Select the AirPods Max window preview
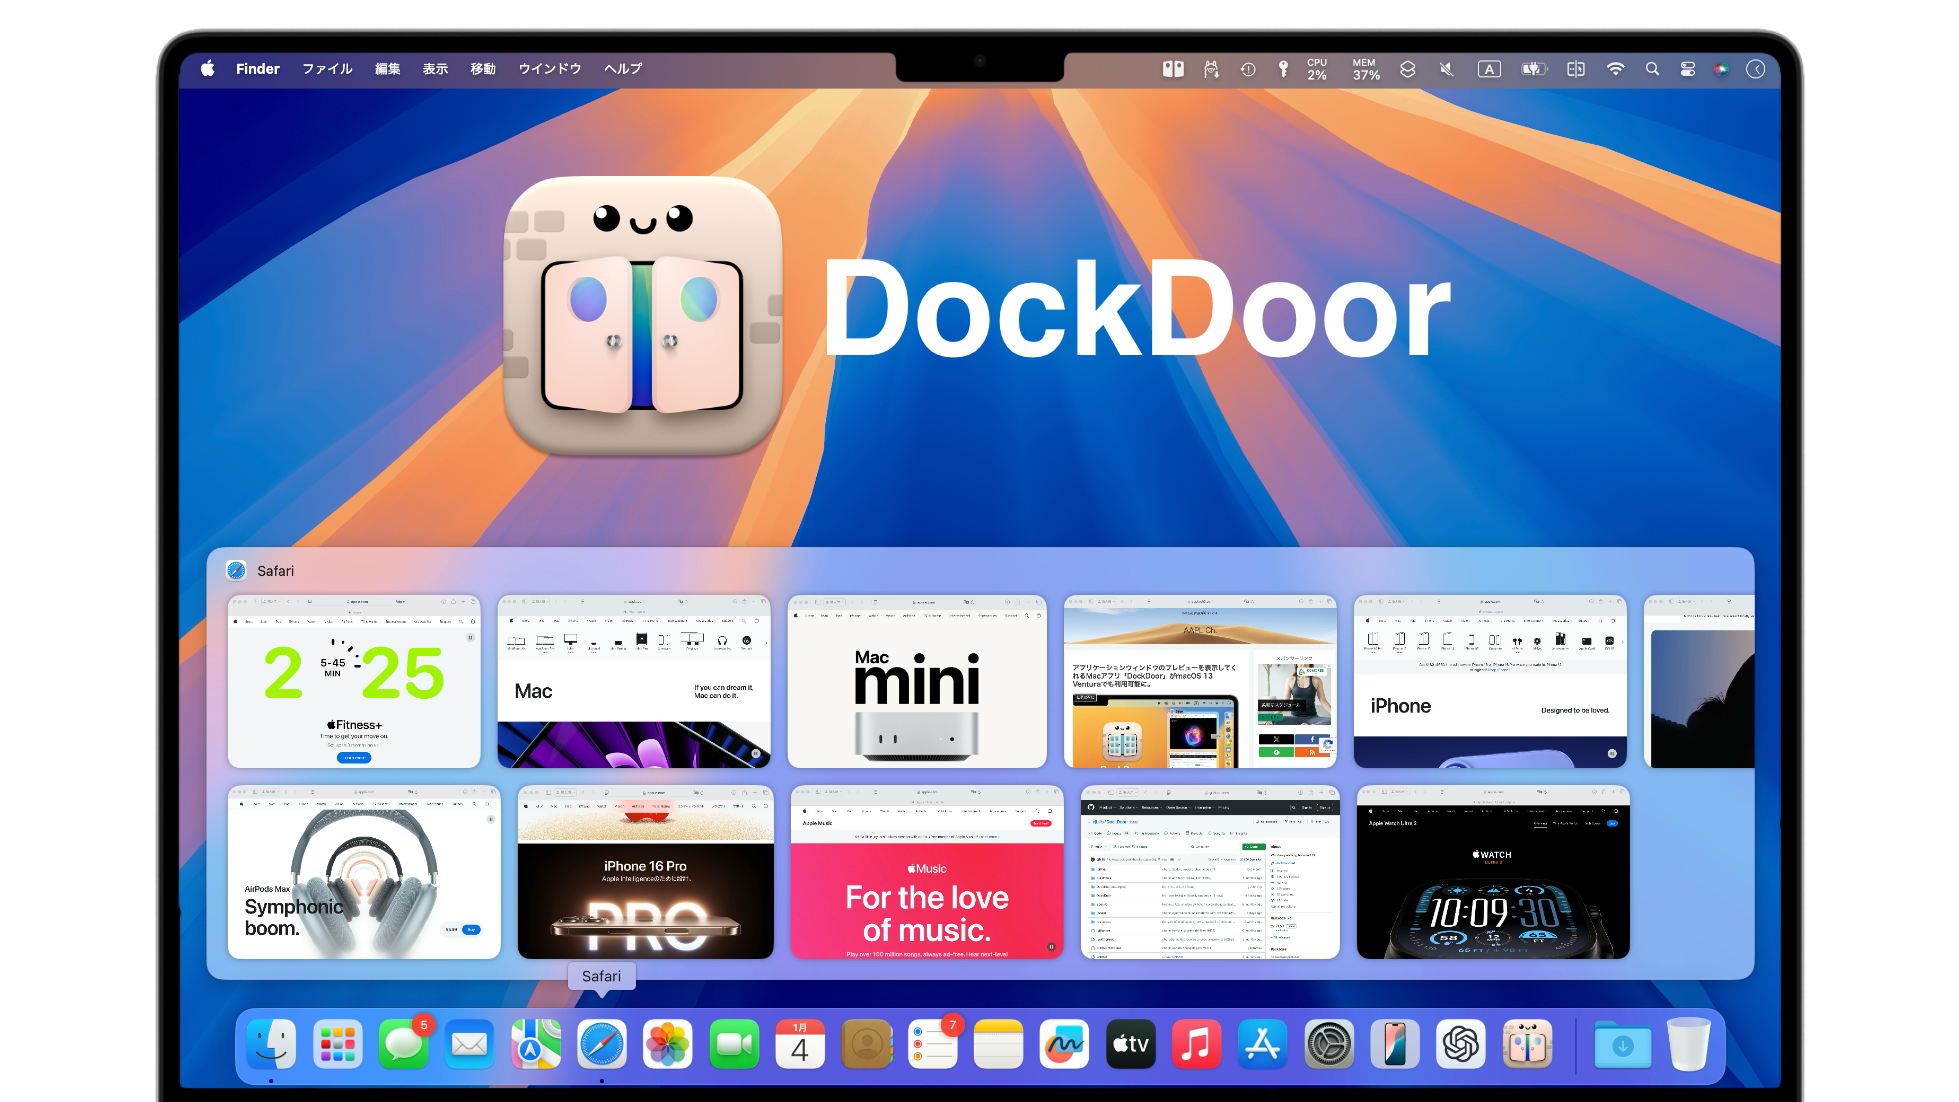Image resolution: width=1959 pixels, height=1102 pixels. pos(364,872)
